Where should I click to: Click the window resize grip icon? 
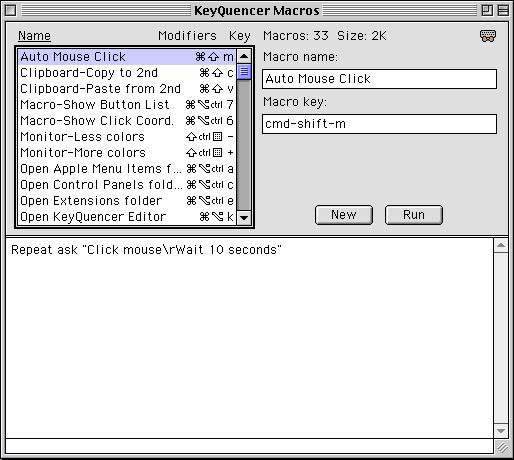(x=502, y=447)
